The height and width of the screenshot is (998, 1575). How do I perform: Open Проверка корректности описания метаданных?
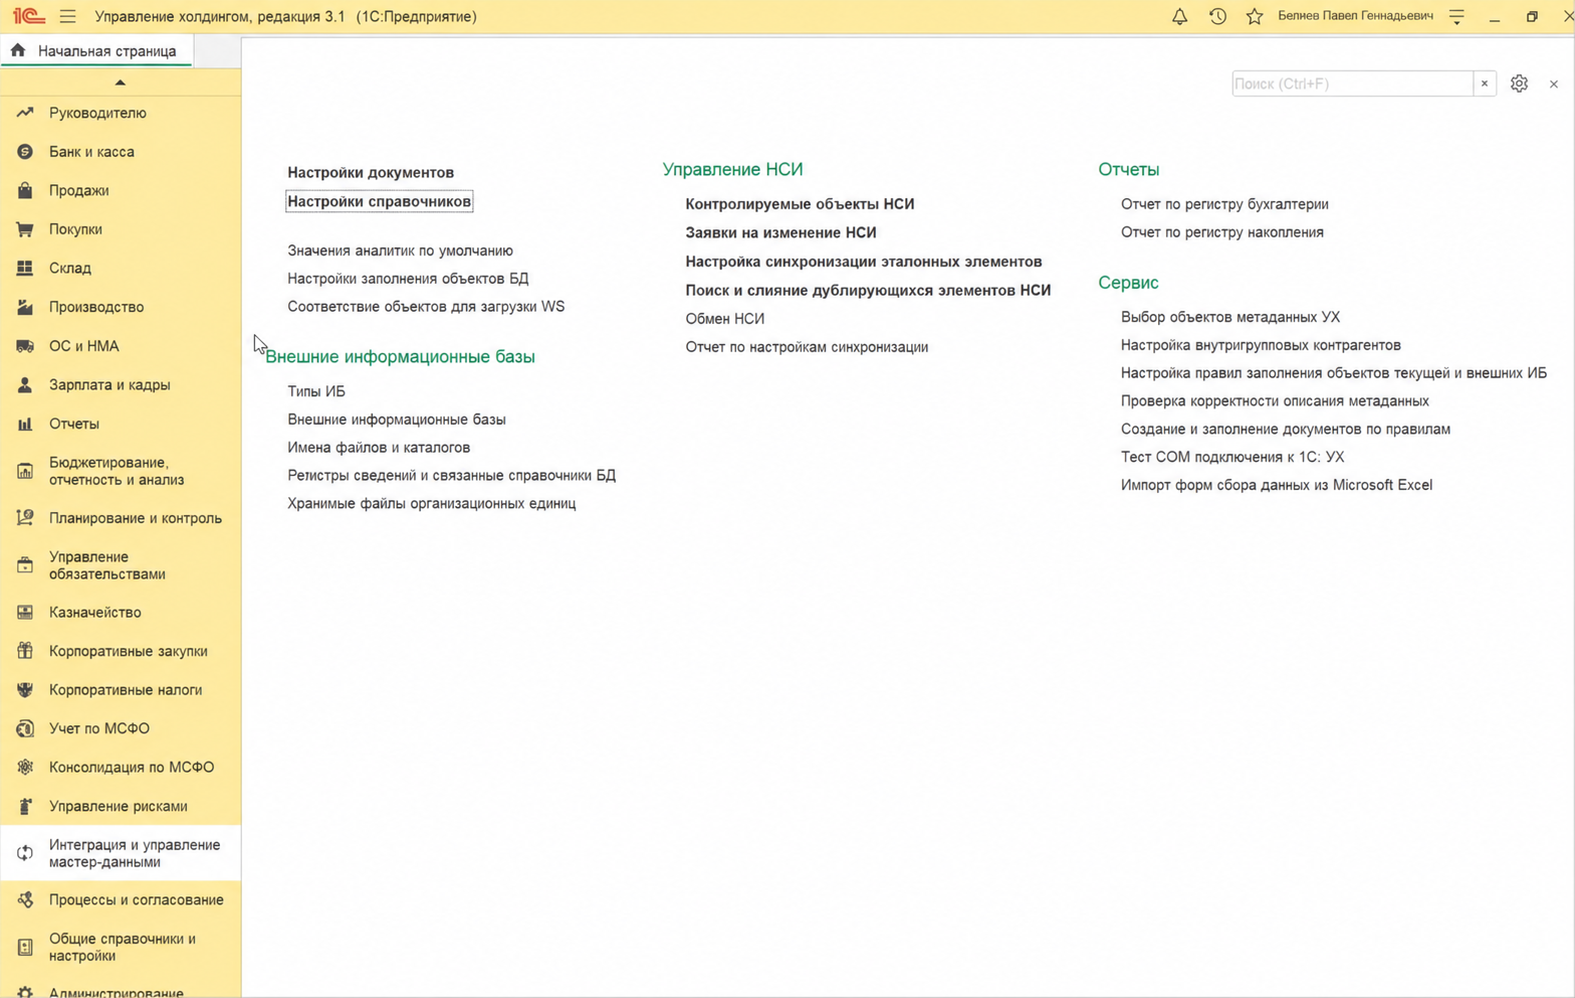(x=1275, y=401)
